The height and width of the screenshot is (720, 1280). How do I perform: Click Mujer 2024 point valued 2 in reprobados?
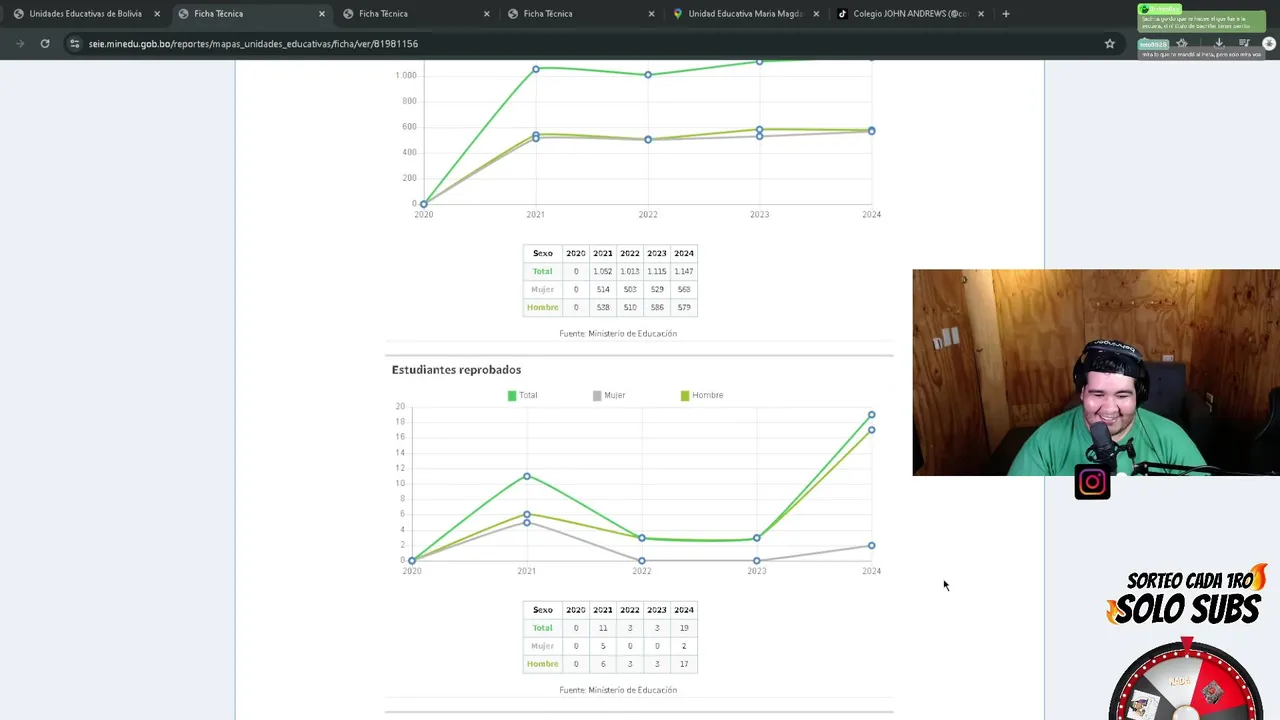coord(872,545)
